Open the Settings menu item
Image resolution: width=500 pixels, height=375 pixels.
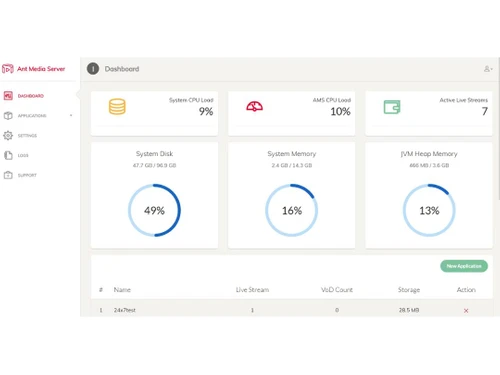(27, 136)
